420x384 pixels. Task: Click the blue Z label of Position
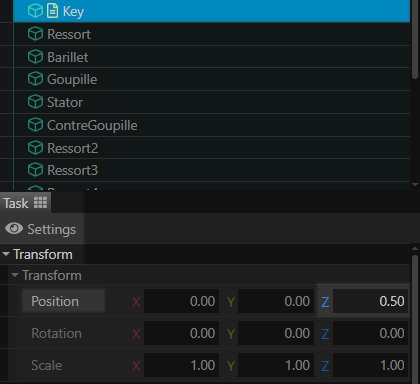(325, 302)
